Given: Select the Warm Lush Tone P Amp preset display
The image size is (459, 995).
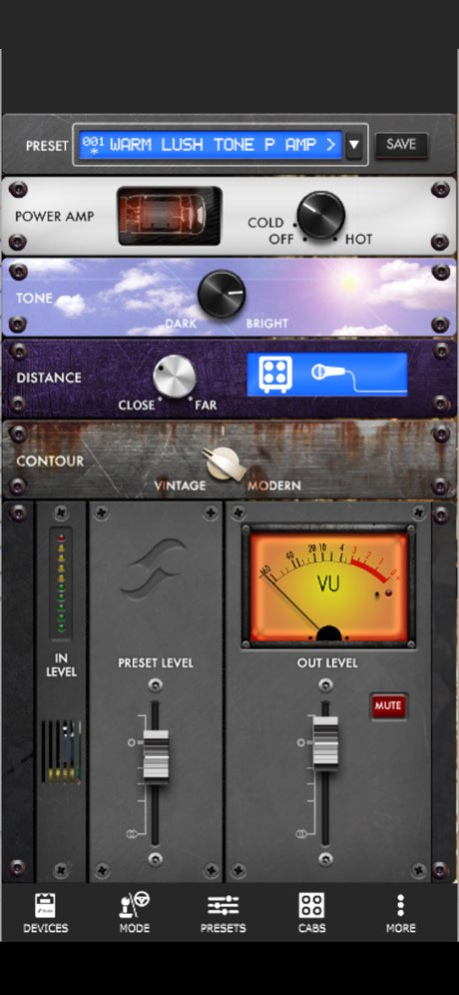Looking at the screenshot, I should pos(210,145).
